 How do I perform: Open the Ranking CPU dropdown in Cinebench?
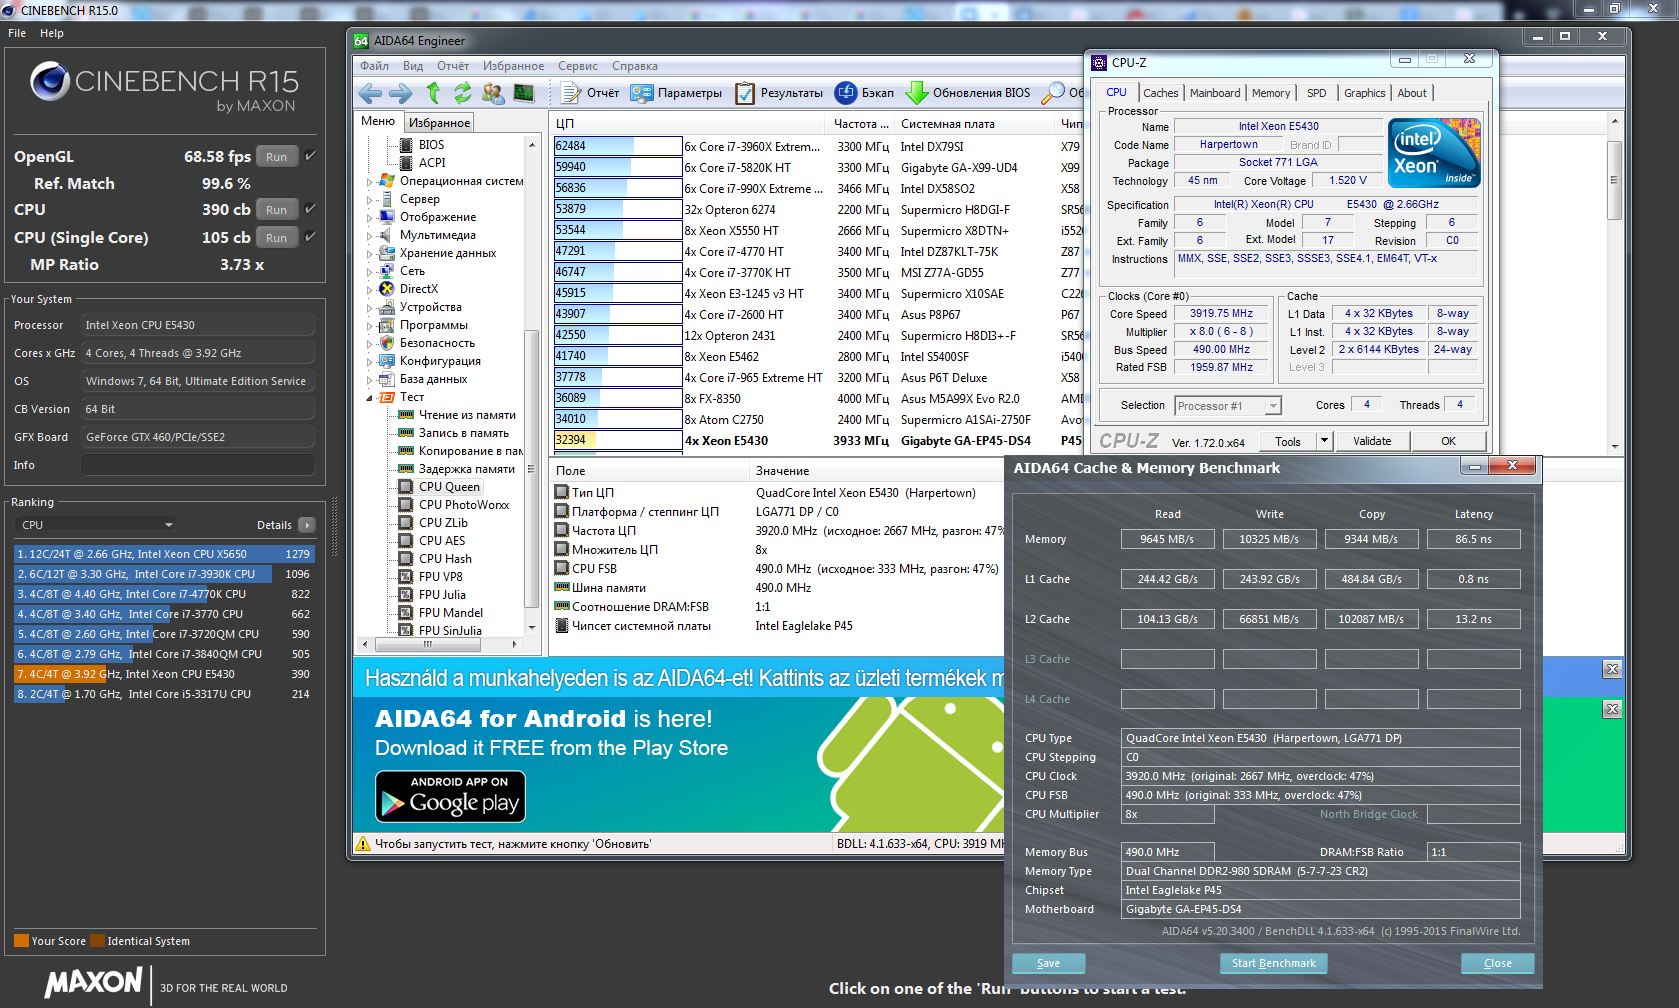click(96, 525)
